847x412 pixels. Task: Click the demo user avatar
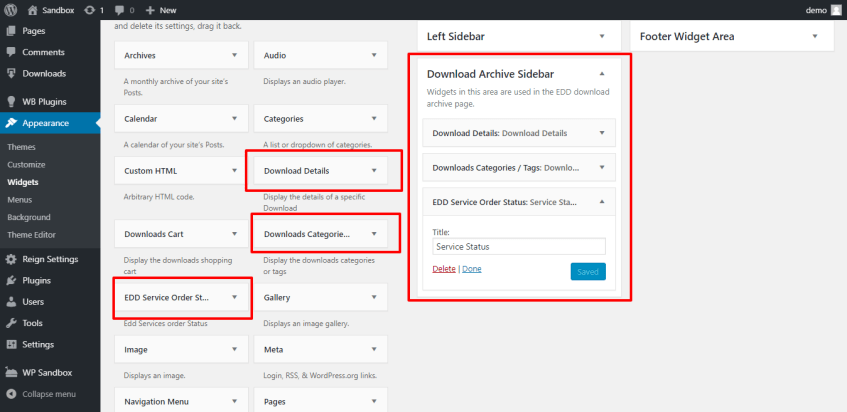[x=836, y=9]
